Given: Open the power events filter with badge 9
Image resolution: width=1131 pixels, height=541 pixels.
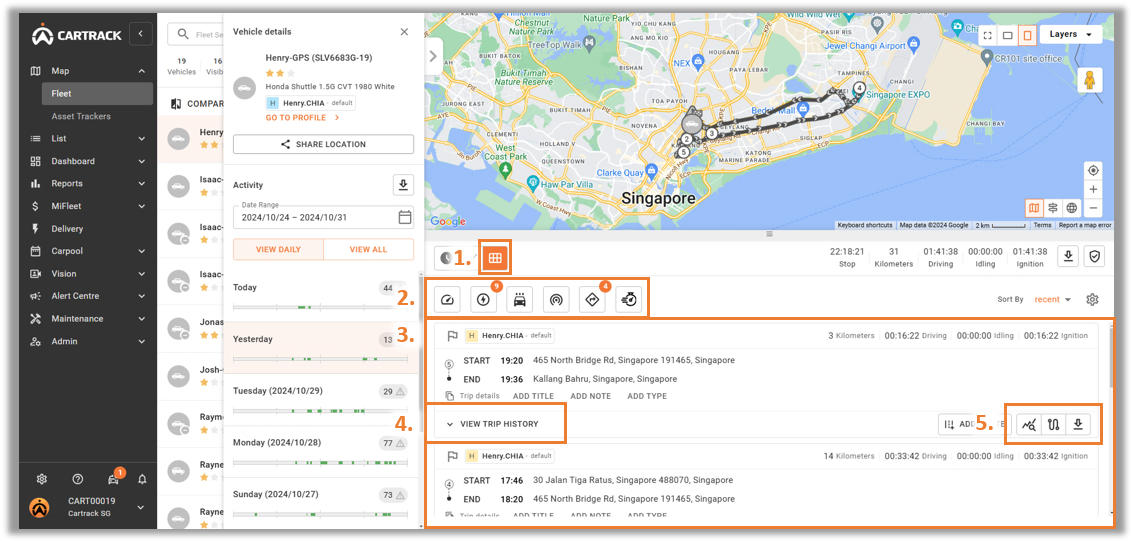Looking at the screenshot, I should pos(483,300).
